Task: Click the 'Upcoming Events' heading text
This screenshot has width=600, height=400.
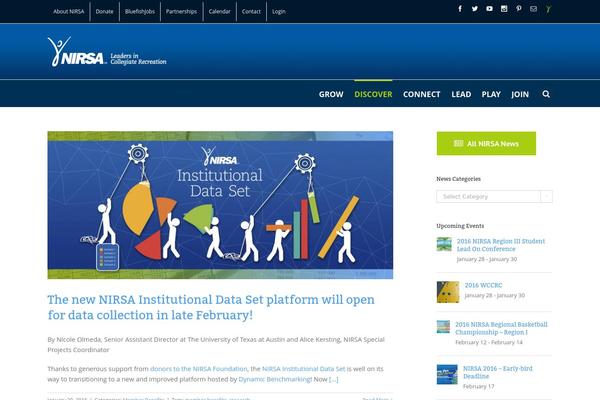Action: click(460, 226)
